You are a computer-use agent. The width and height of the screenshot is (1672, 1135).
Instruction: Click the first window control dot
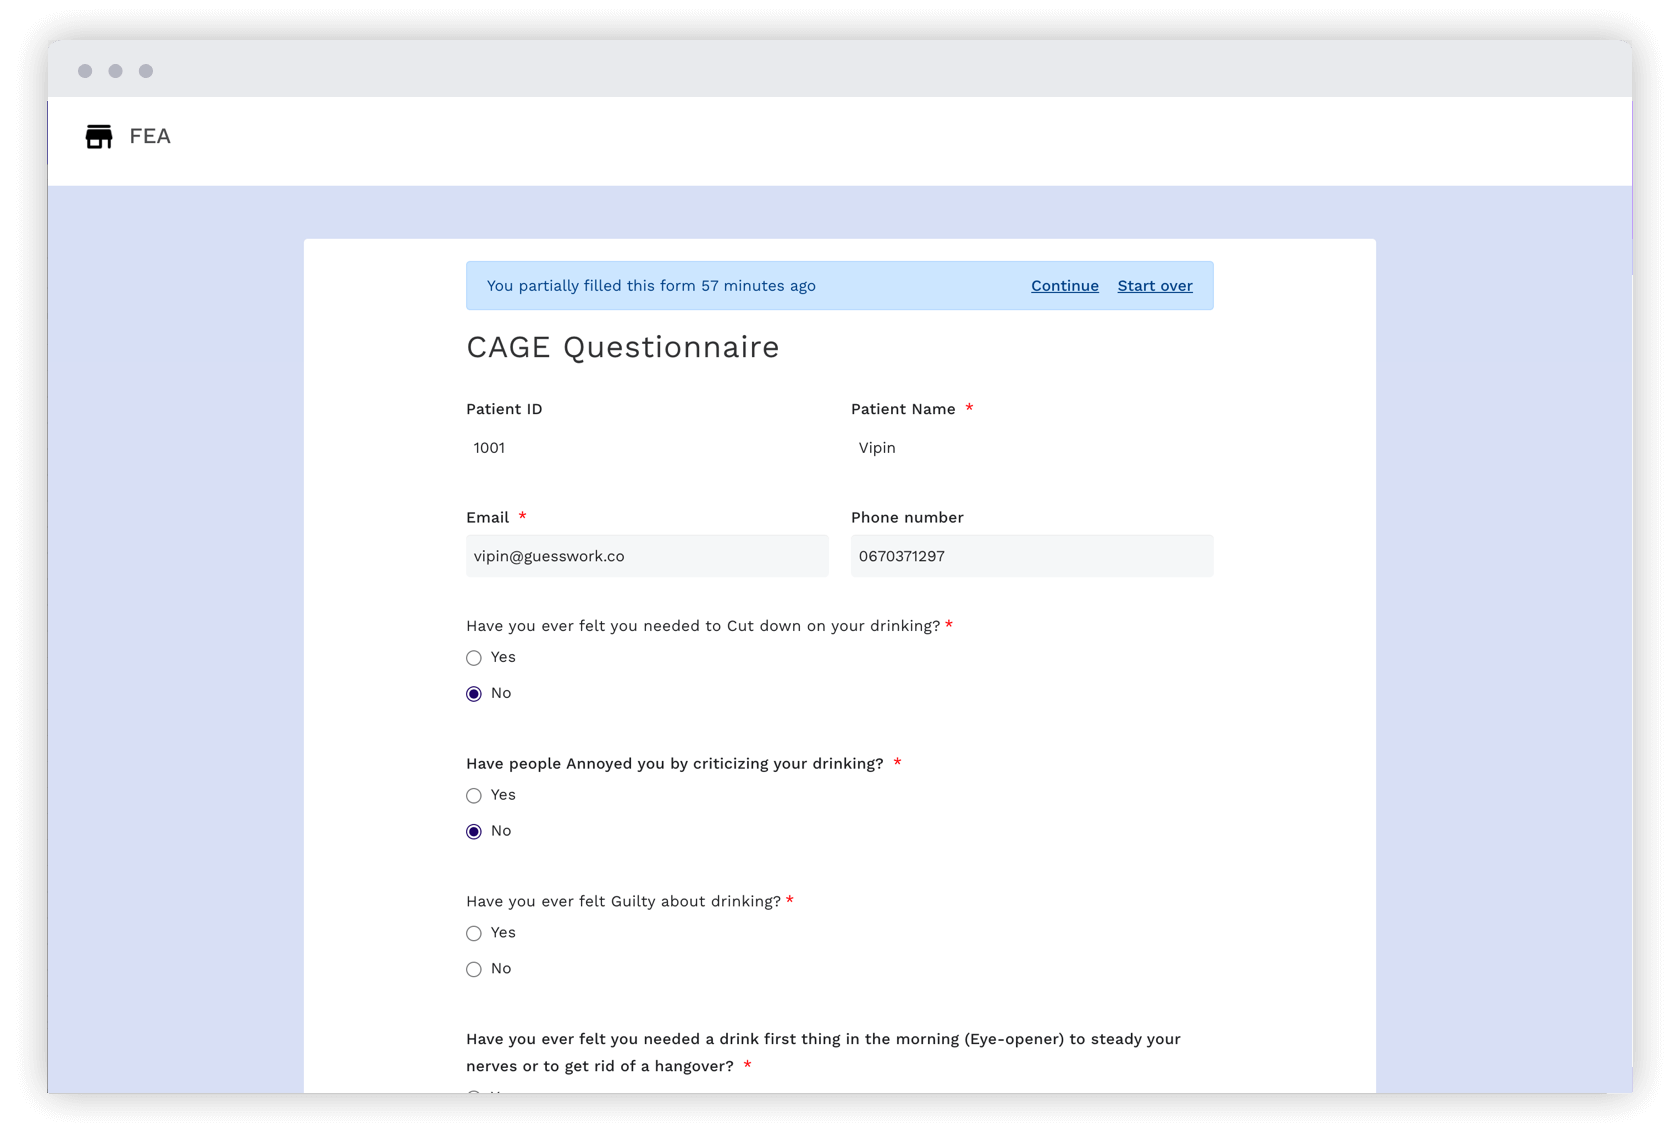coord(84,71)
